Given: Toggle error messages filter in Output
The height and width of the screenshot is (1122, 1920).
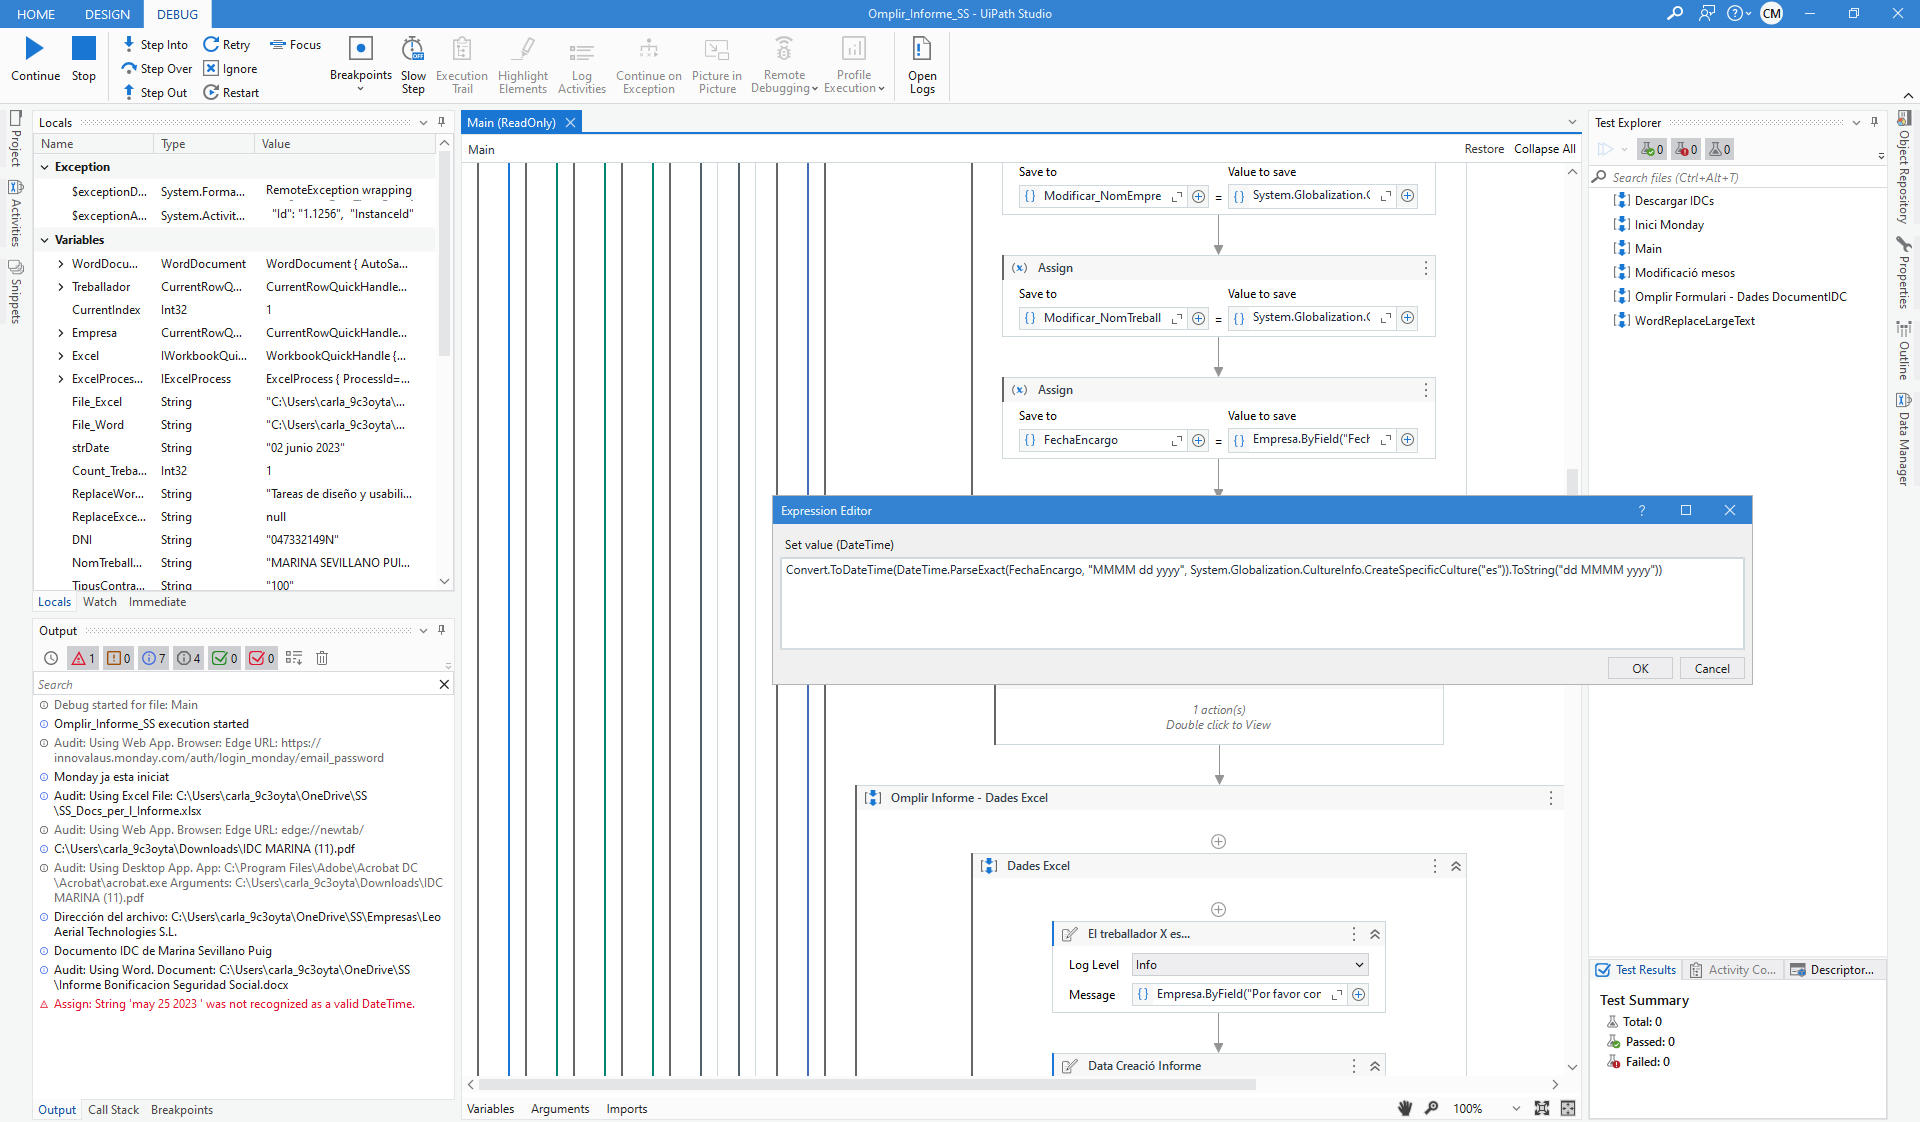Looking at the screenshot, I should pos(82,658).
